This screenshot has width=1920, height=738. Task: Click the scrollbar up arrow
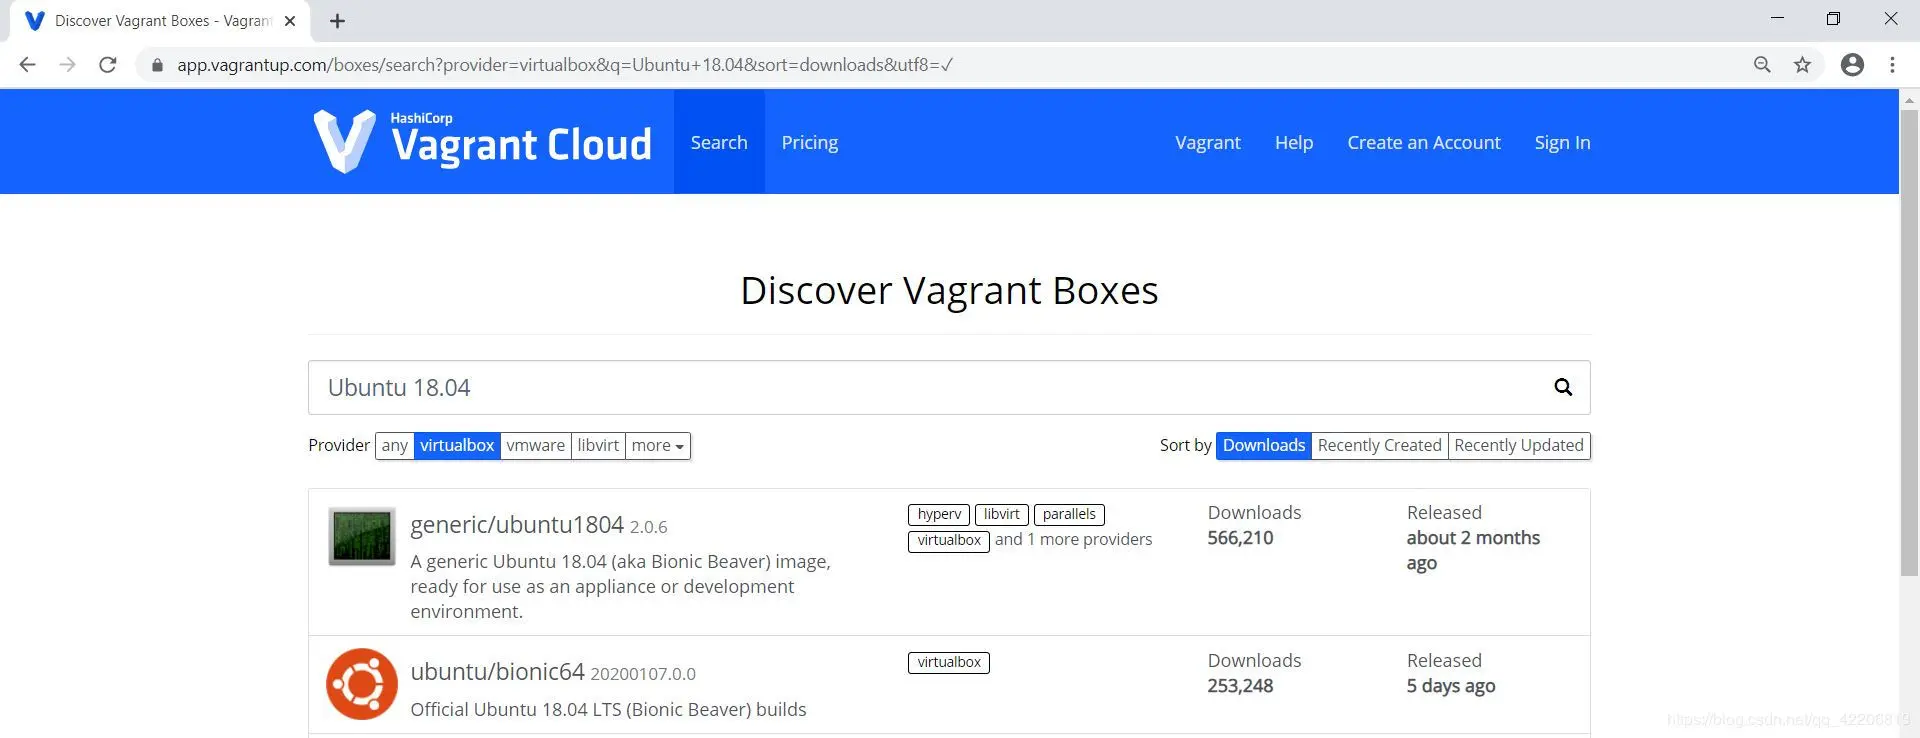pyautogui.click(x=1909, y=100)
